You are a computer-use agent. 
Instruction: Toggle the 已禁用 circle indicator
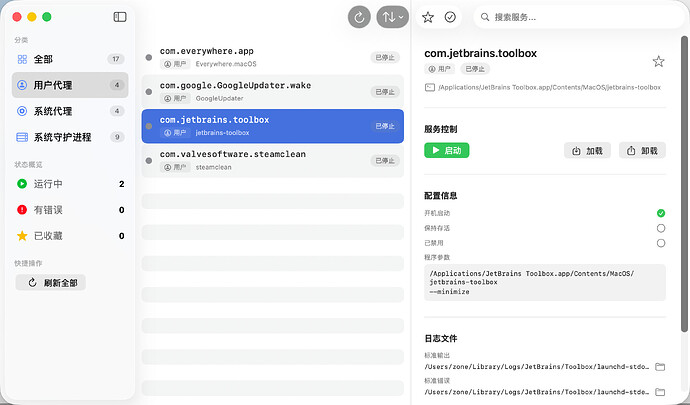[x=661, y=243]
